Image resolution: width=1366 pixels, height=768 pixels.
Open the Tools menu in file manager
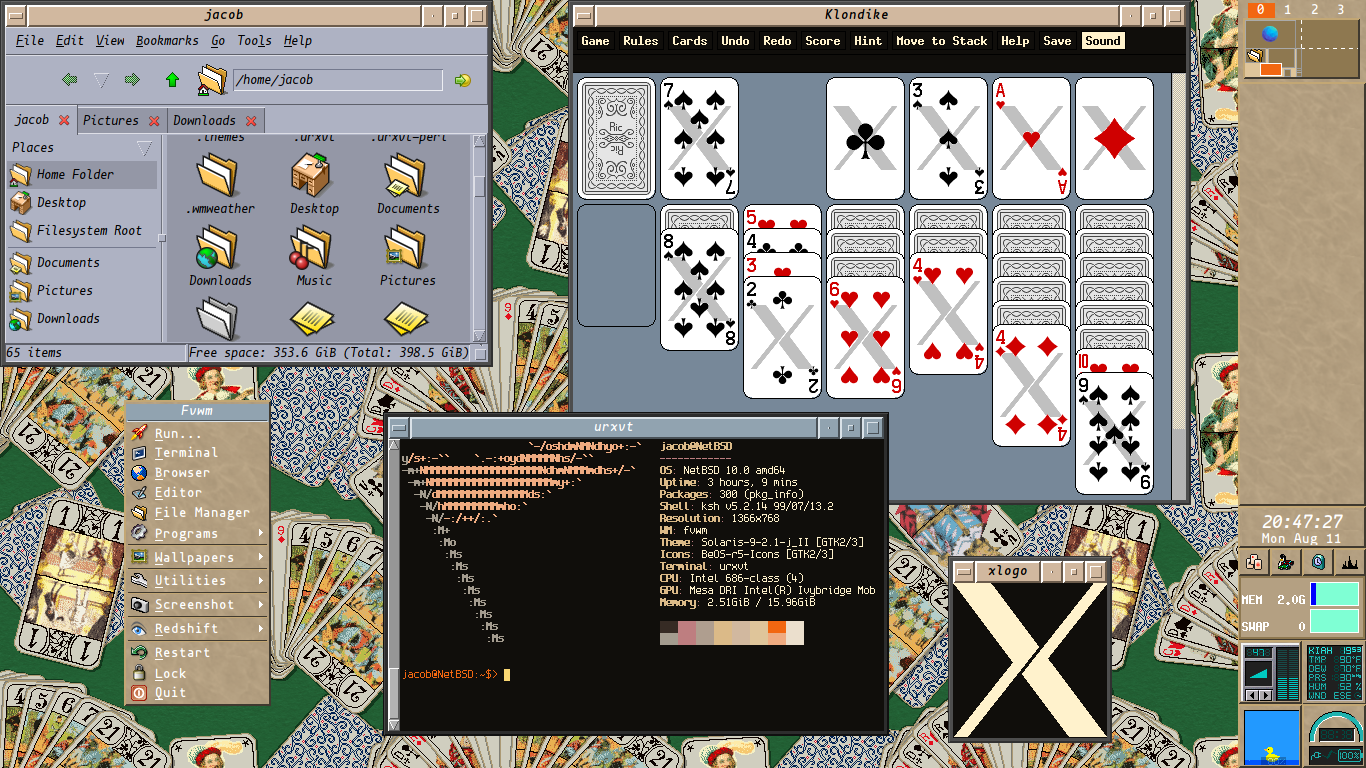click(x=254, y=41)
